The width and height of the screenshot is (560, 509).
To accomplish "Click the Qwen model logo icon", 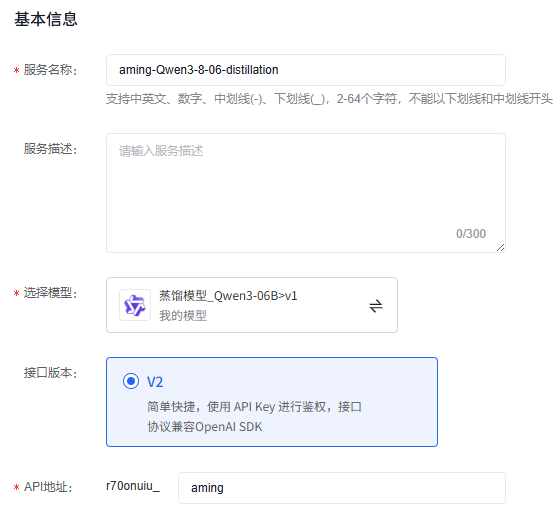I will pyautogui.click(x=135, y=305).
